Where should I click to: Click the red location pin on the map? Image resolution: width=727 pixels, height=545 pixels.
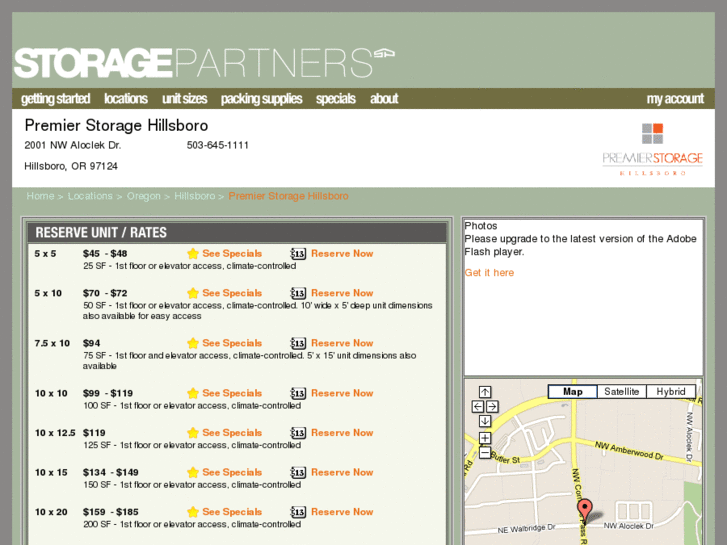[x=585, y=510]
